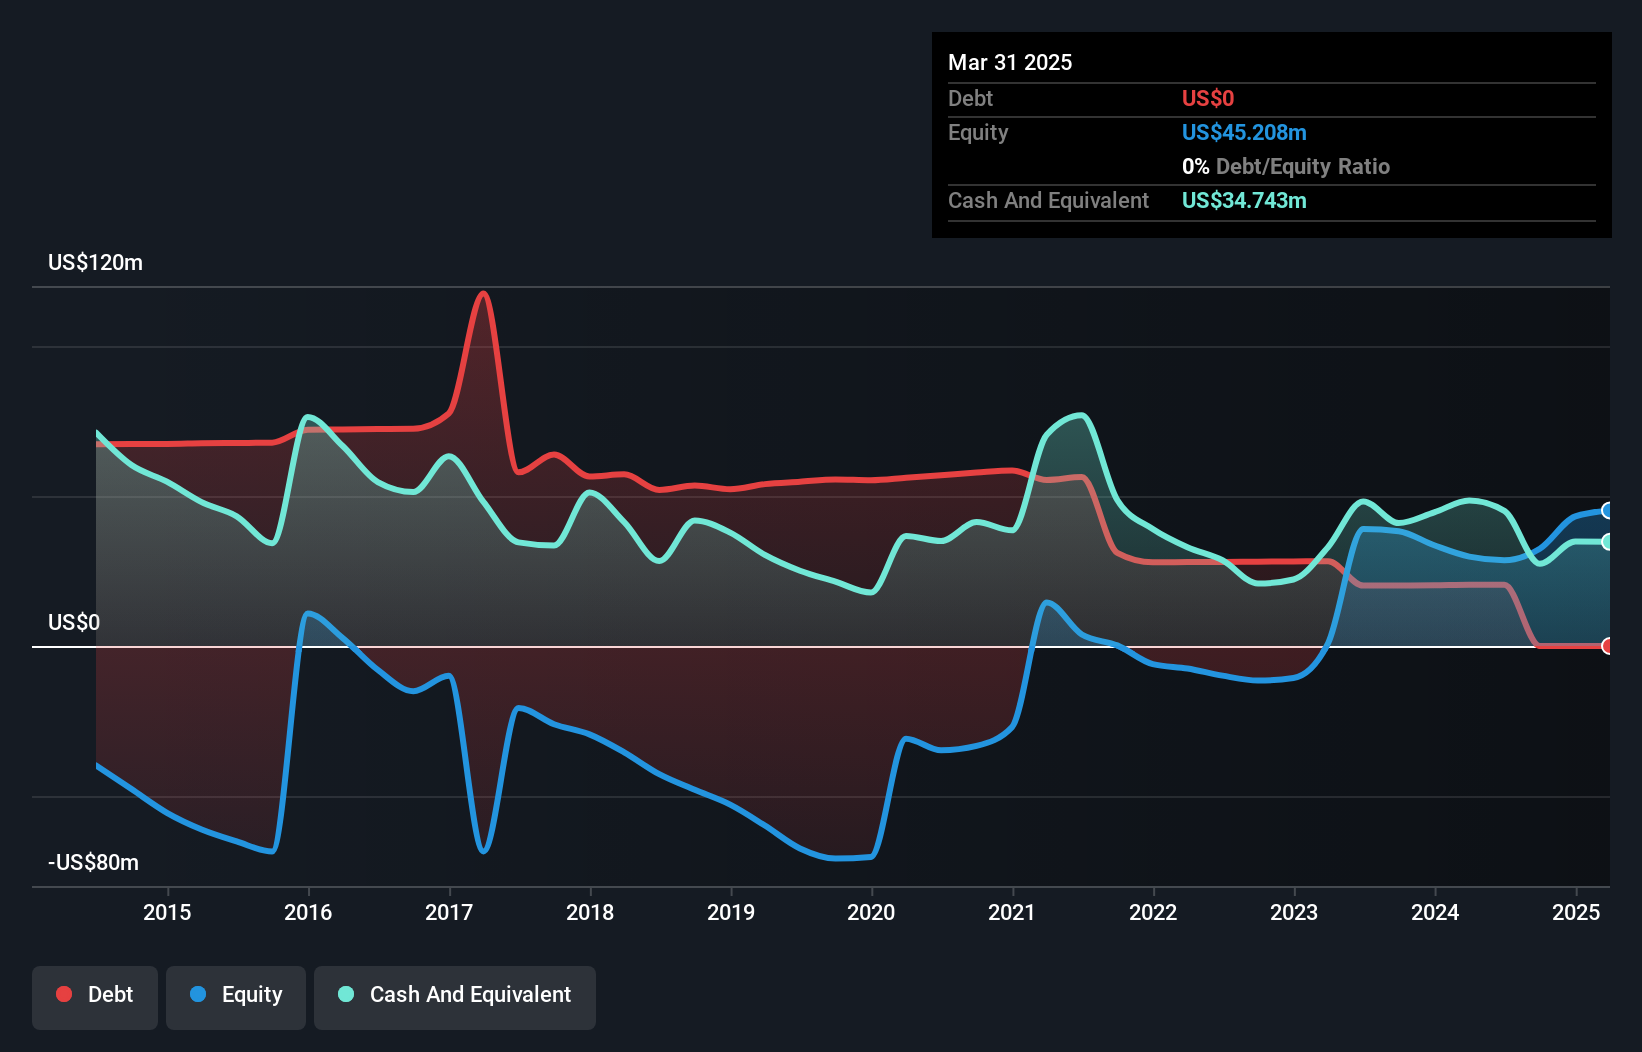1642x1052 pixels.
Task: Click the 2022 x-axis label
Action: pos(1153,912)
